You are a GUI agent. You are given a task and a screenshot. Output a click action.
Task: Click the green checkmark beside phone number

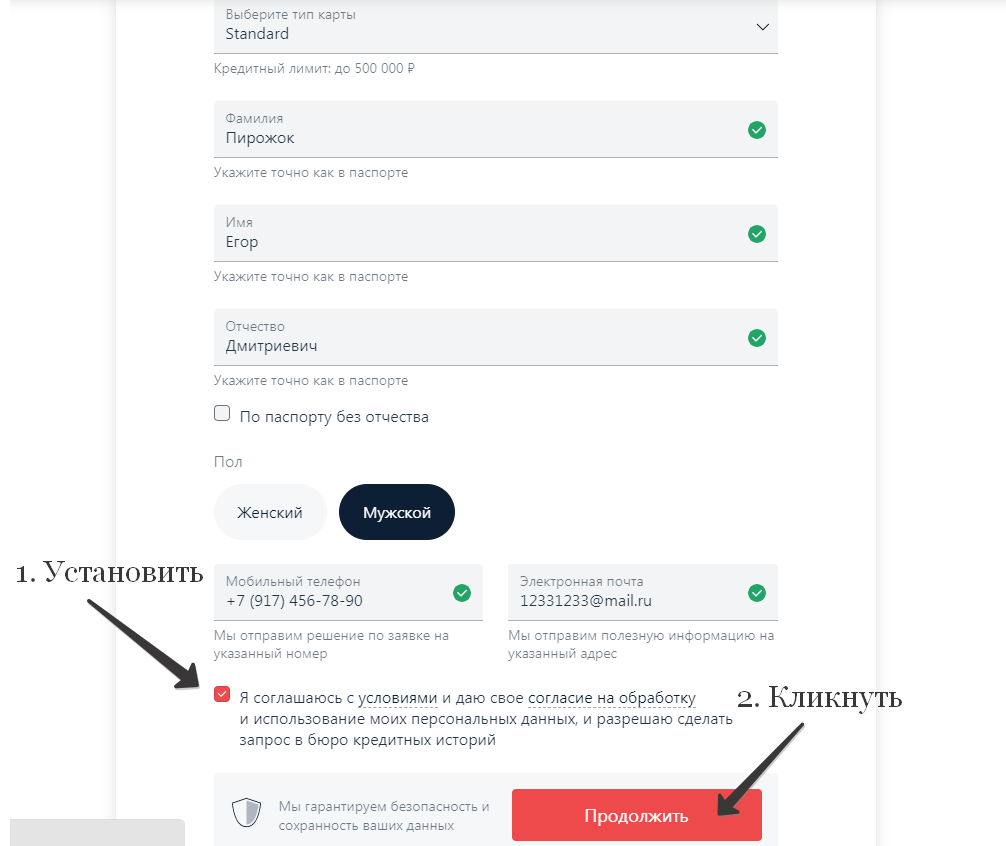(462, 593)
